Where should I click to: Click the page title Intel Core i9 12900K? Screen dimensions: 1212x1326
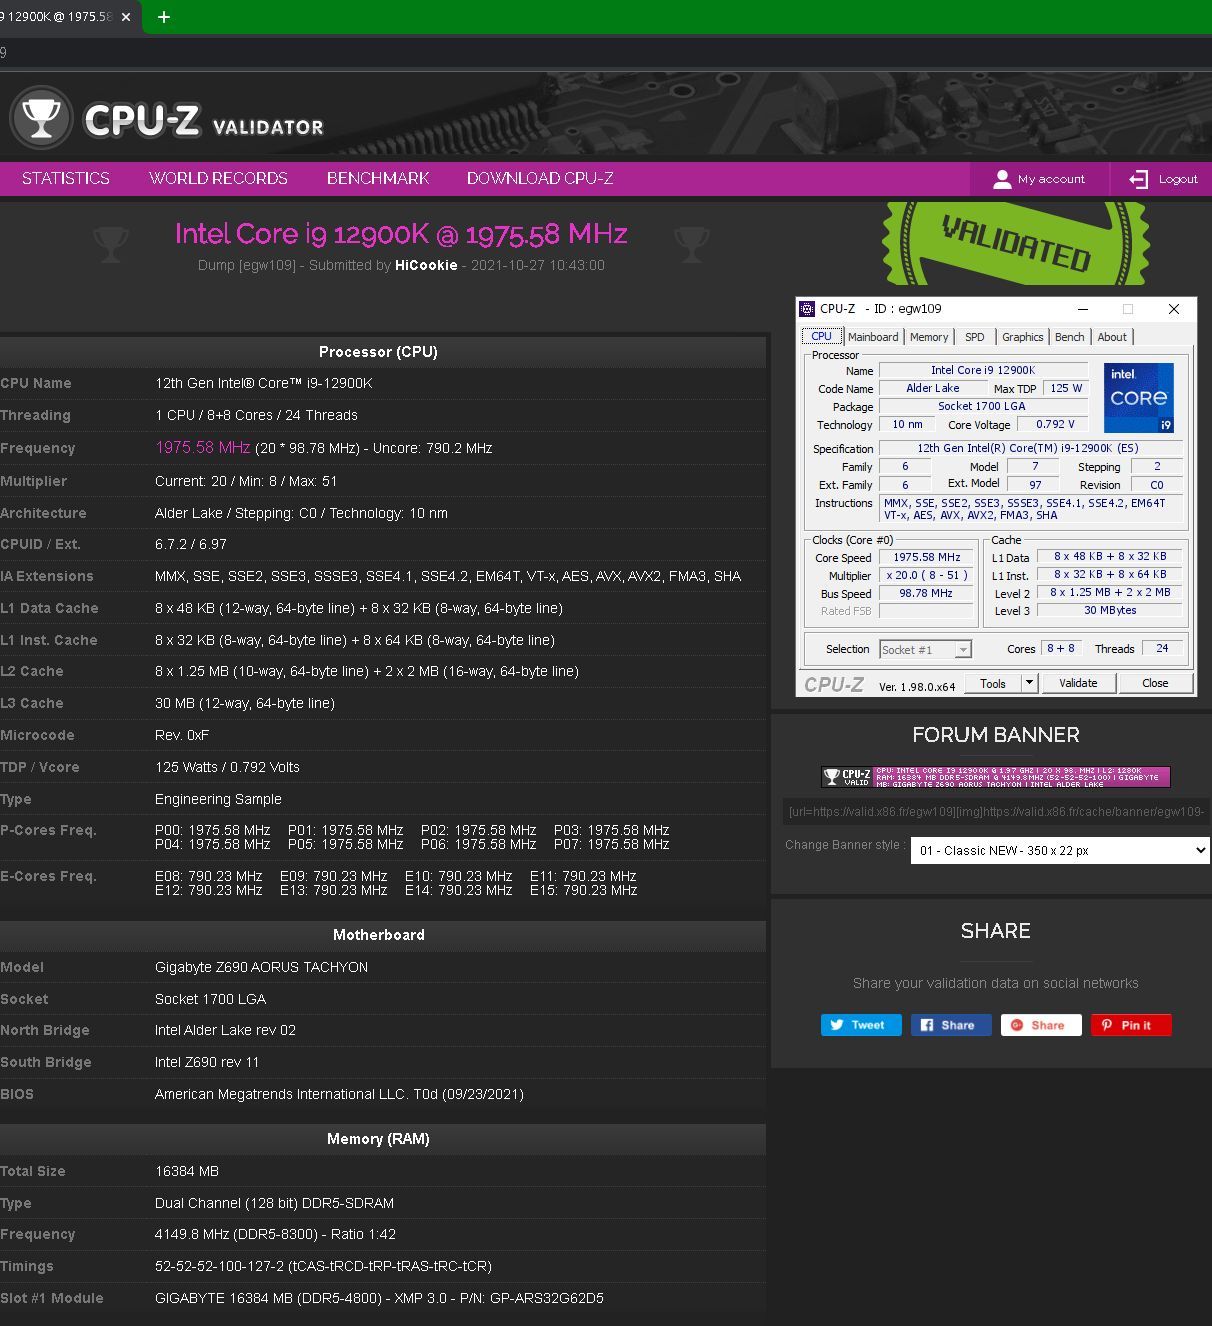tap(401, 234)
